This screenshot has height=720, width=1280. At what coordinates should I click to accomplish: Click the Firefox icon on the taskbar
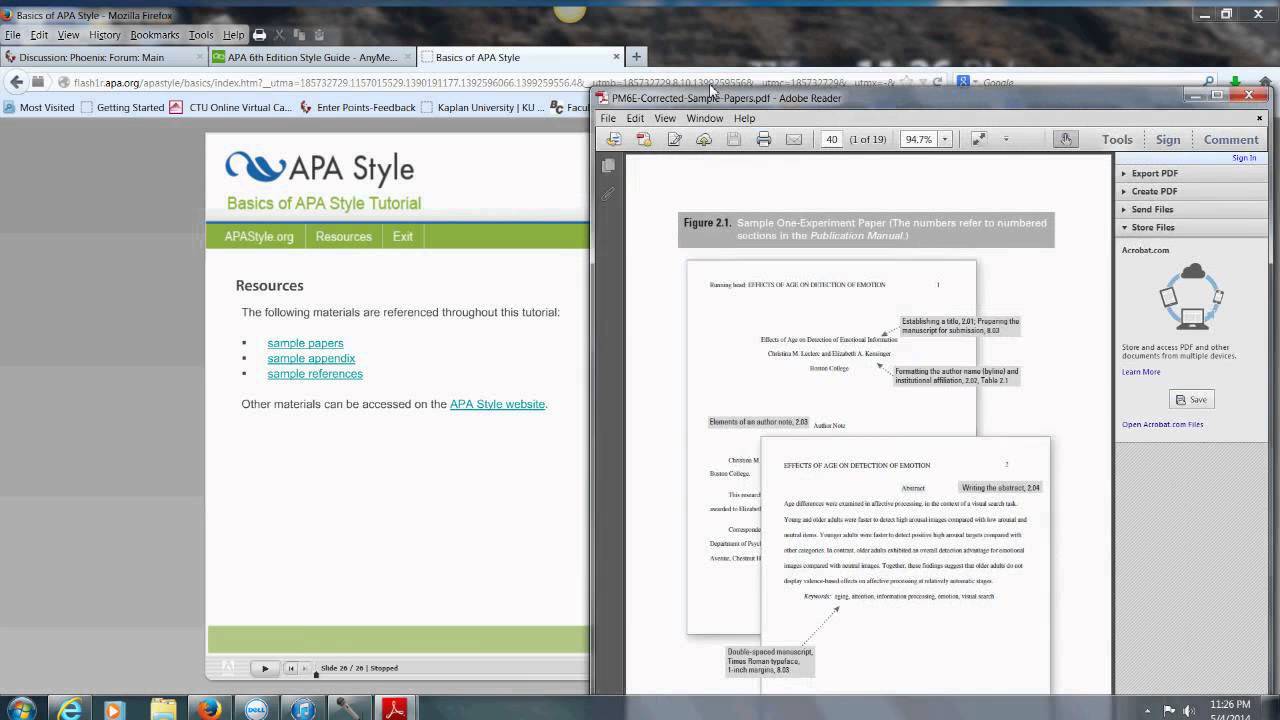point(209,709)
